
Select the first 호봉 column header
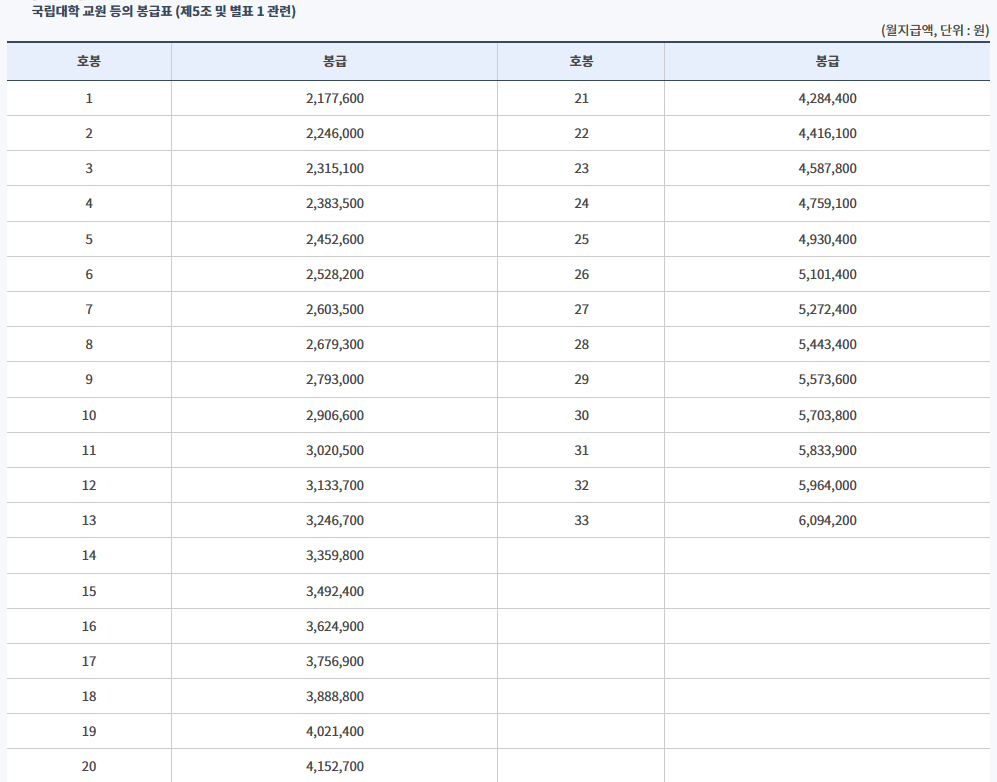(x=89, y=61)
